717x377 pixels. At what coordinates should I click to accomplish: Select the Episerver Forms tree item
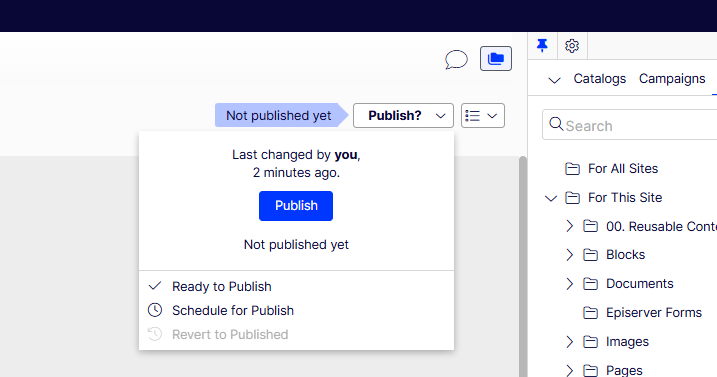(x=653, y=313)
